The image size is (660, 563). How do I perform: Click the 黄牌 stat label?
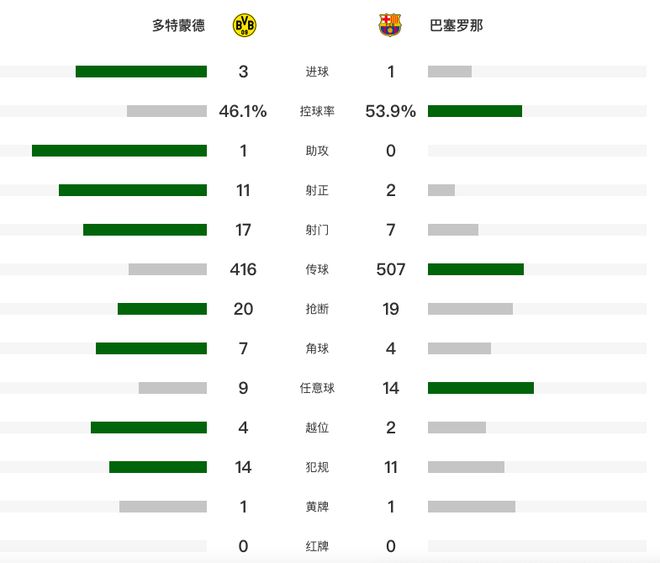pyautogui.click(x=317, y=507)
